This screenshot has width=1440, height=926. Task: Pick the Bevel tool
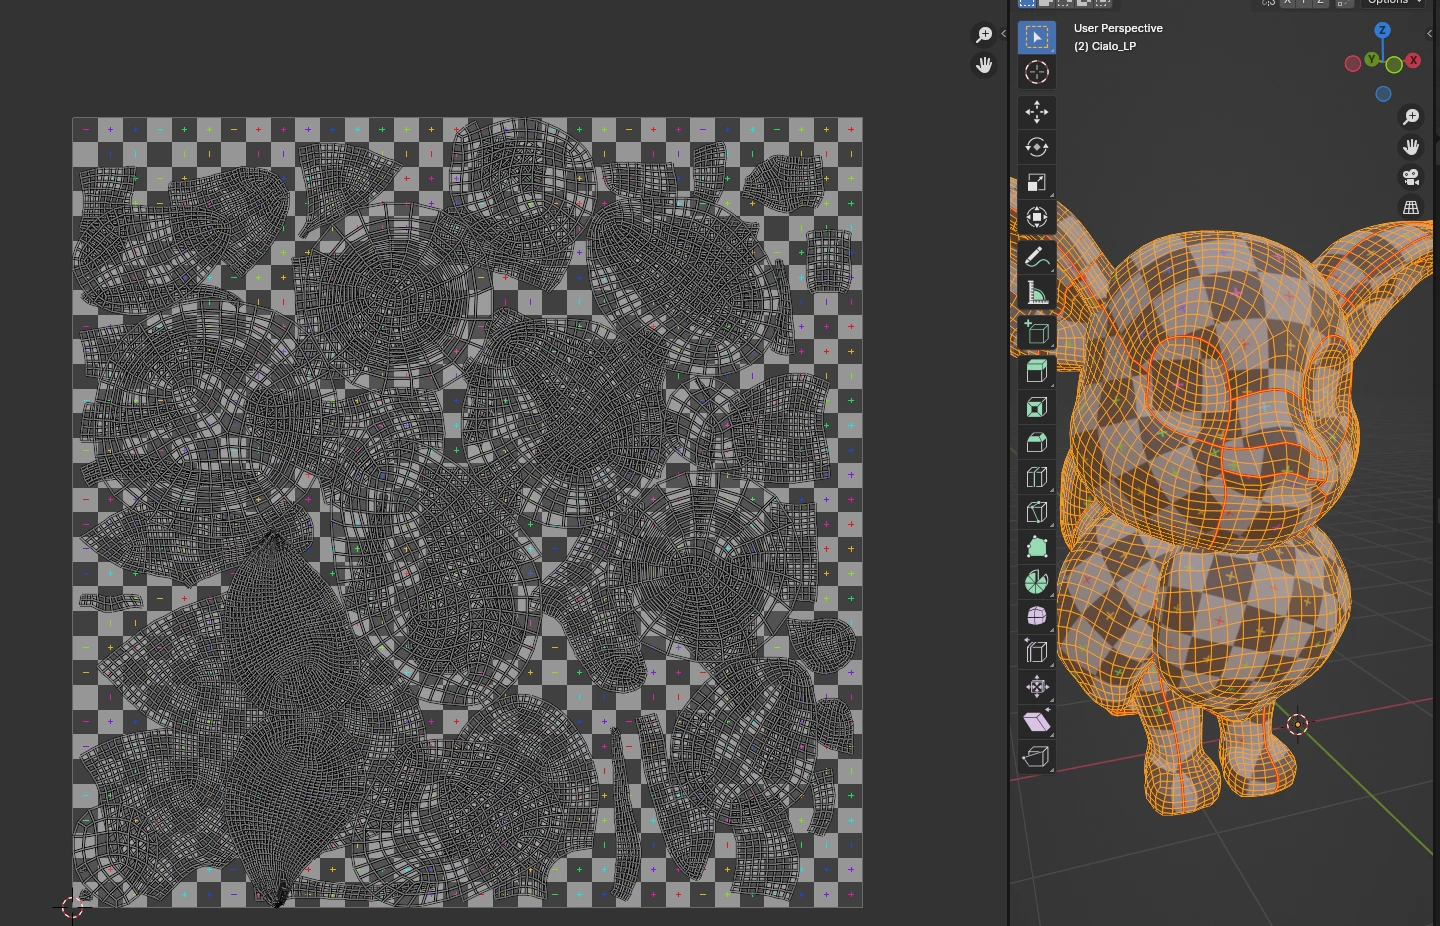(1037, 442)
